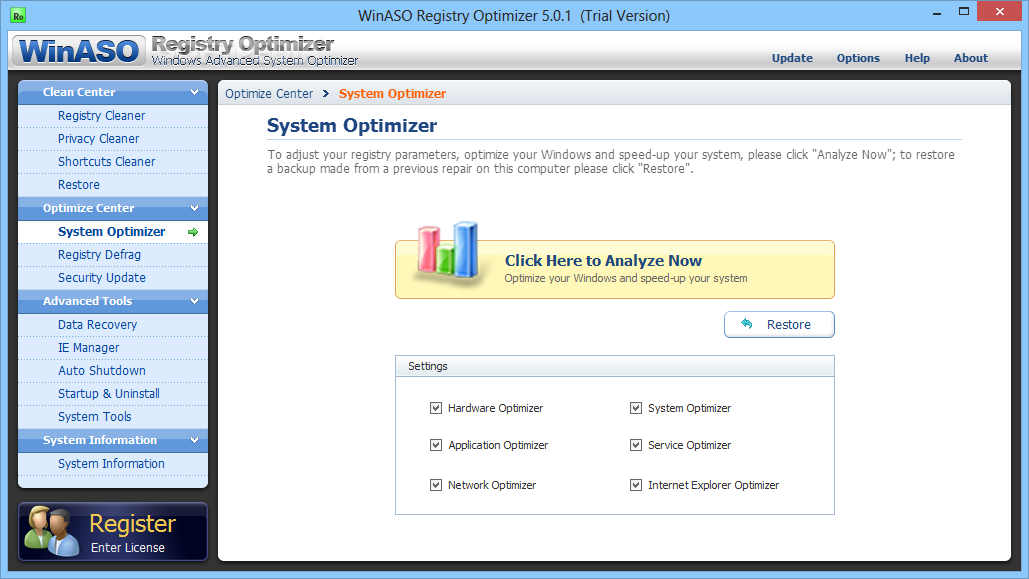1029x579 pixels.
Task: Disable the Service Optimizer checkbox
Action: click(636, 444)
